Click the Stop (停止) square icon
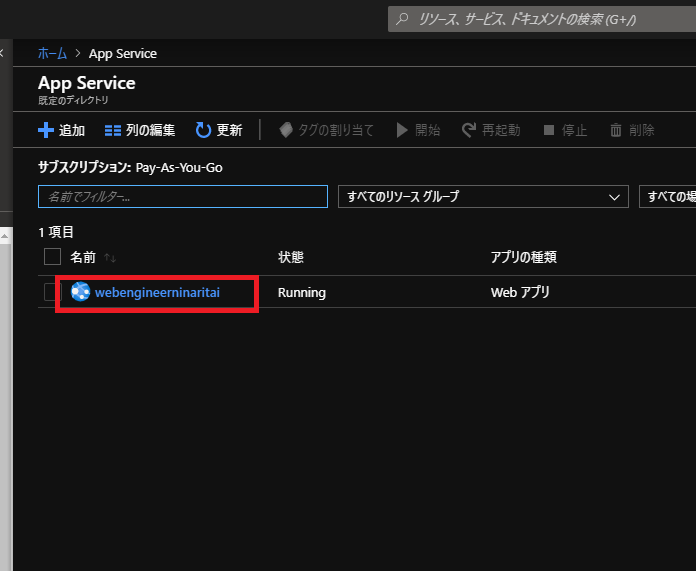 (x=549, y=130)
